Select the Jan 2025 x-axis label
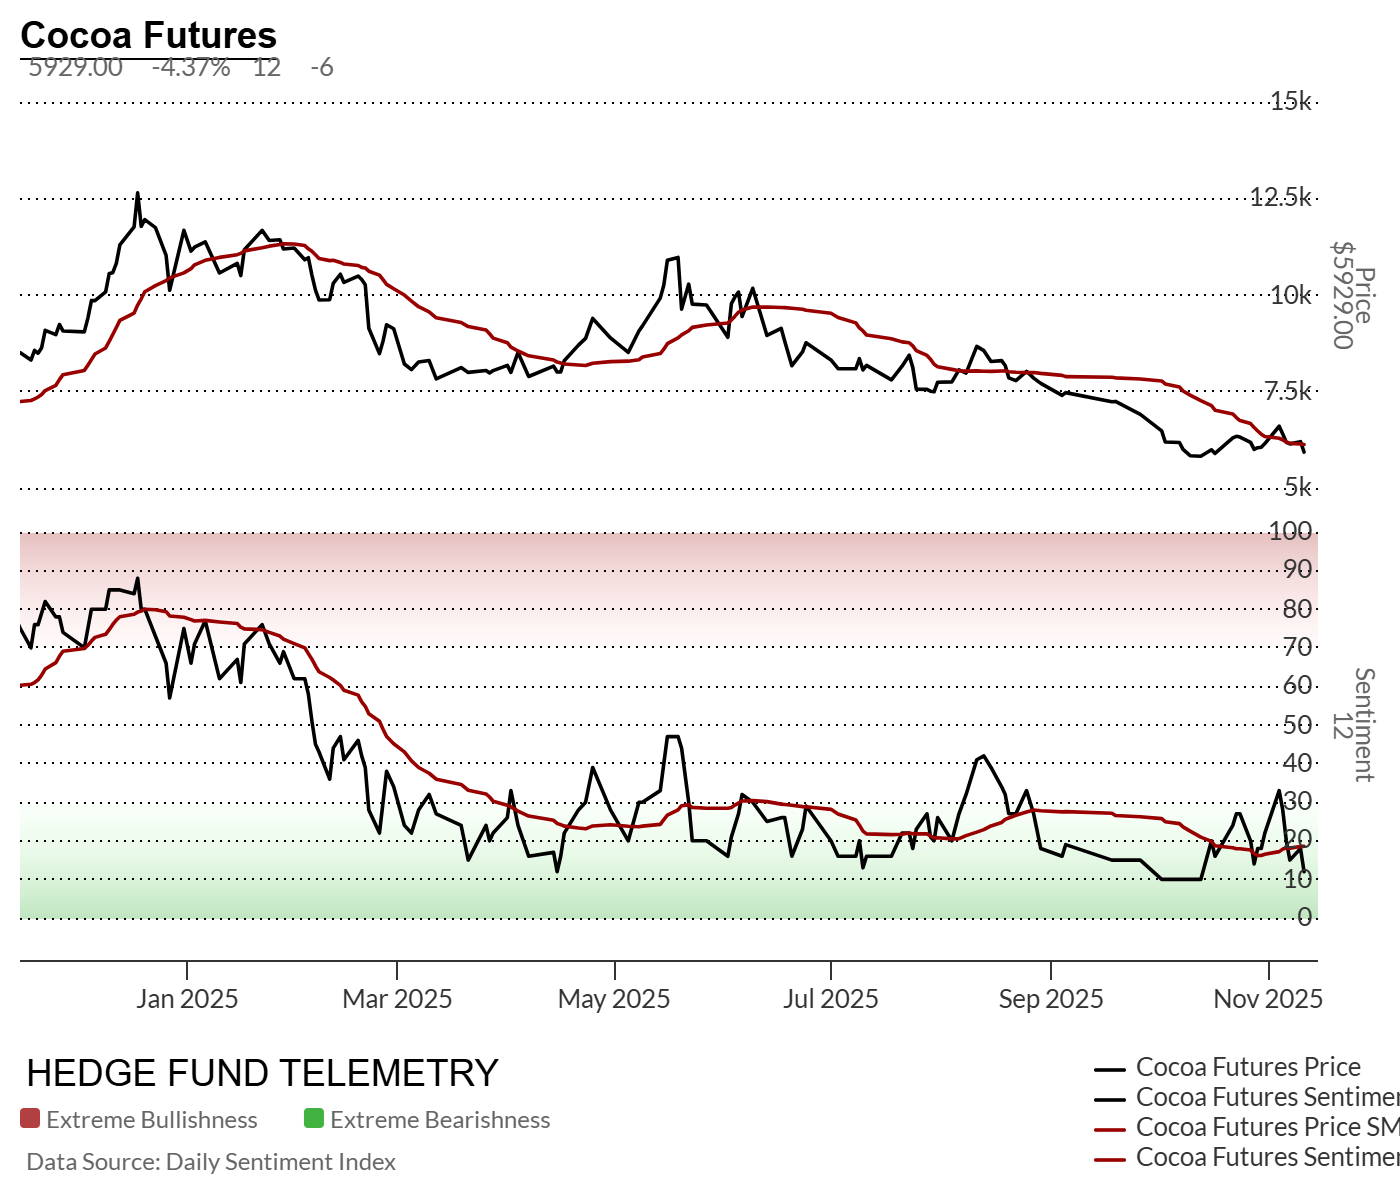 pos(187,999)
